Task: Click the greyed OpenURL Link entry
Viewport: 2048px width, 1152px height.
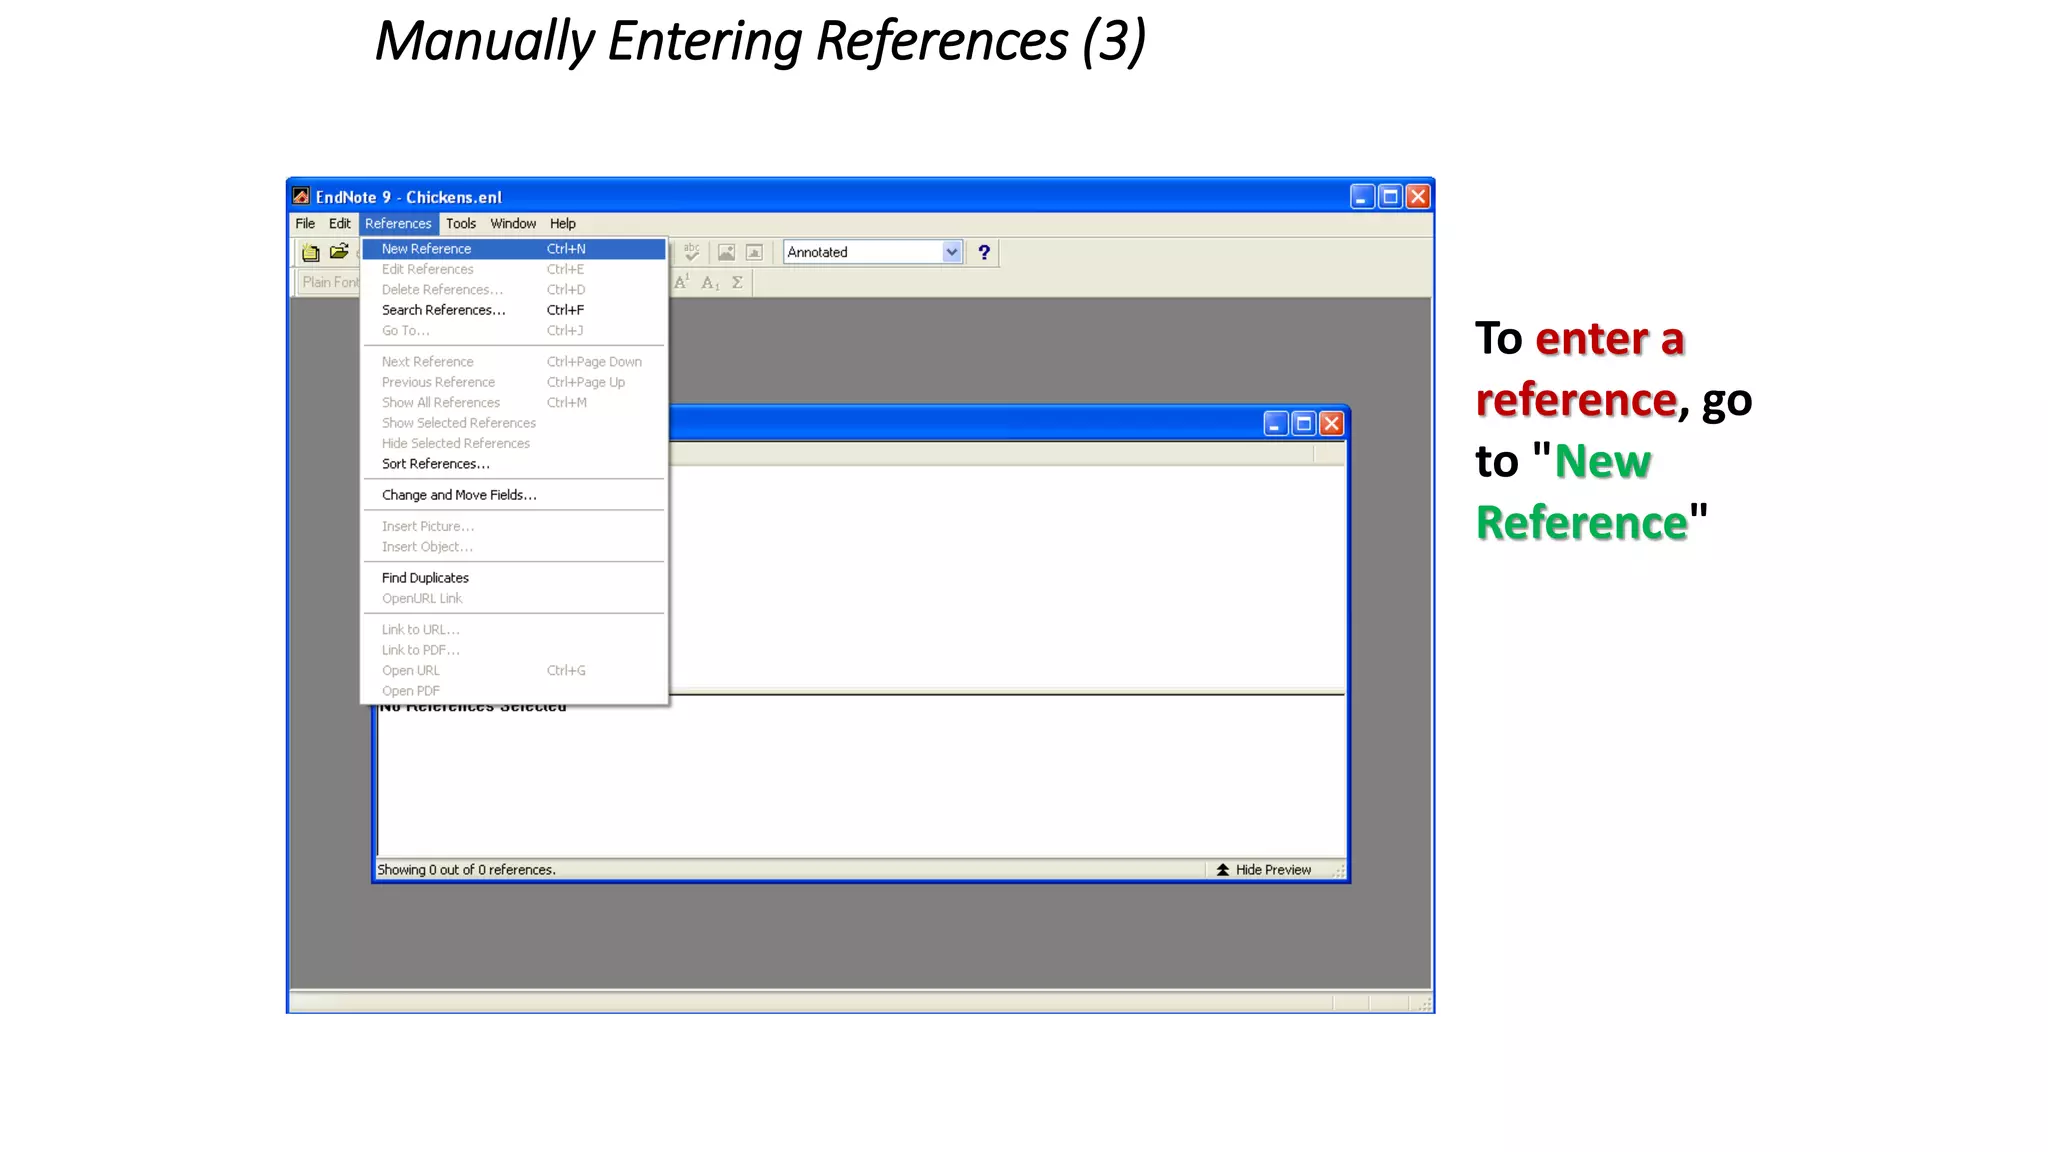Action: pos(514,598)
